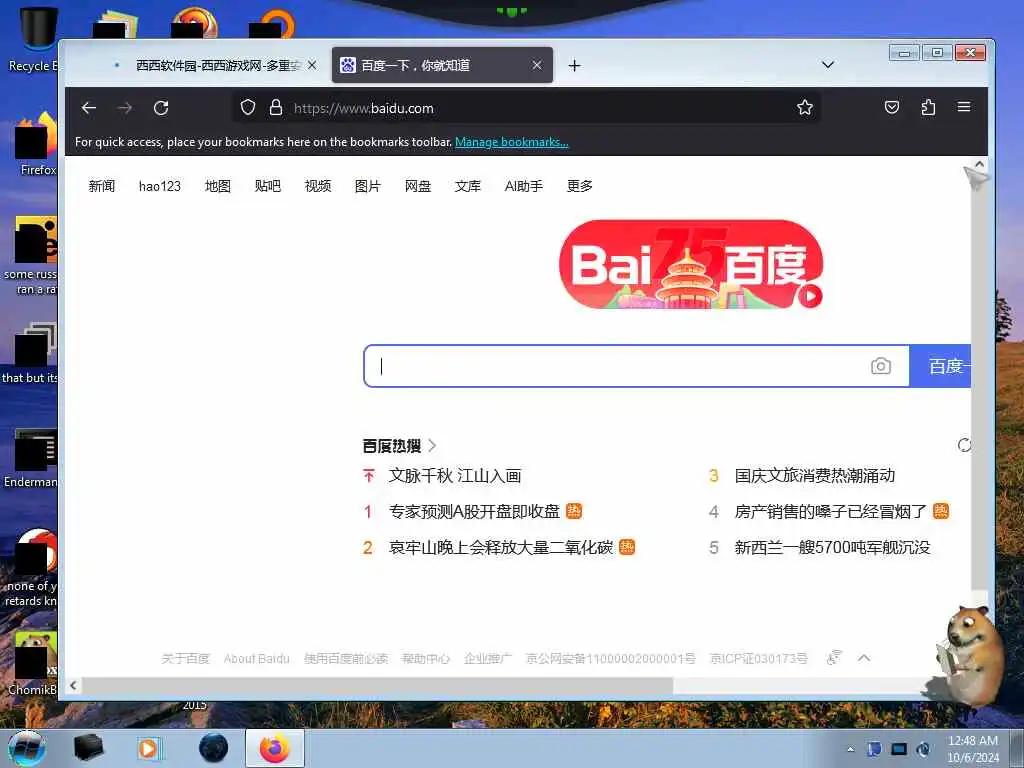1024x768 pixels.
Task: Open the 帮助中心 footer link
Action: click(x=426, y=658)
